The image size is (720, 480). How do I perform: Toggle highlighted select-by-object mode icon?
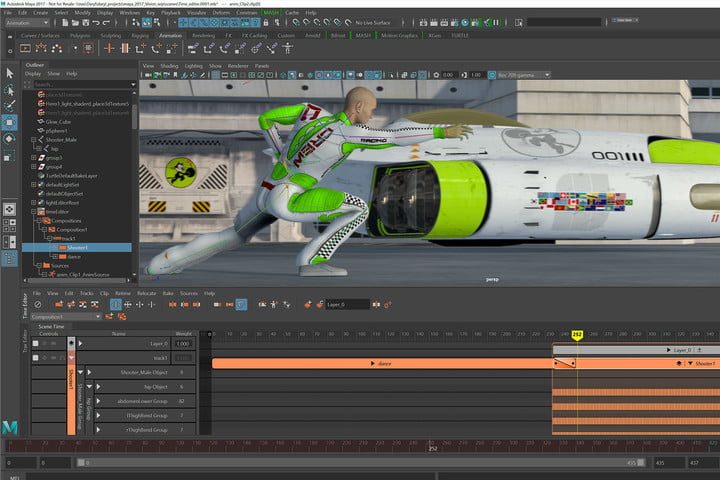[x=146, y=23]
